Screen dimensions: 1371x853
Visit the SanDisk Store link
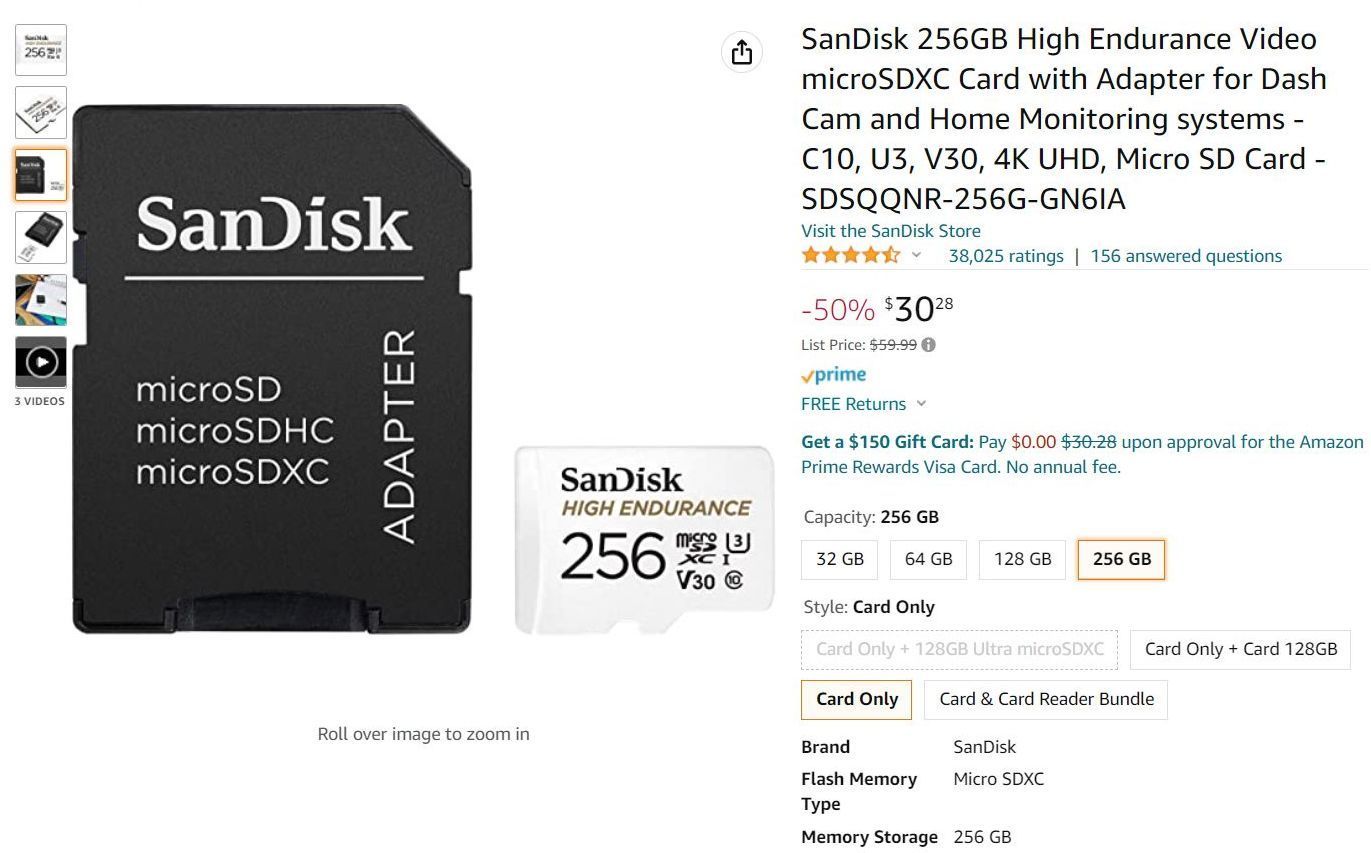click(889, 230)
